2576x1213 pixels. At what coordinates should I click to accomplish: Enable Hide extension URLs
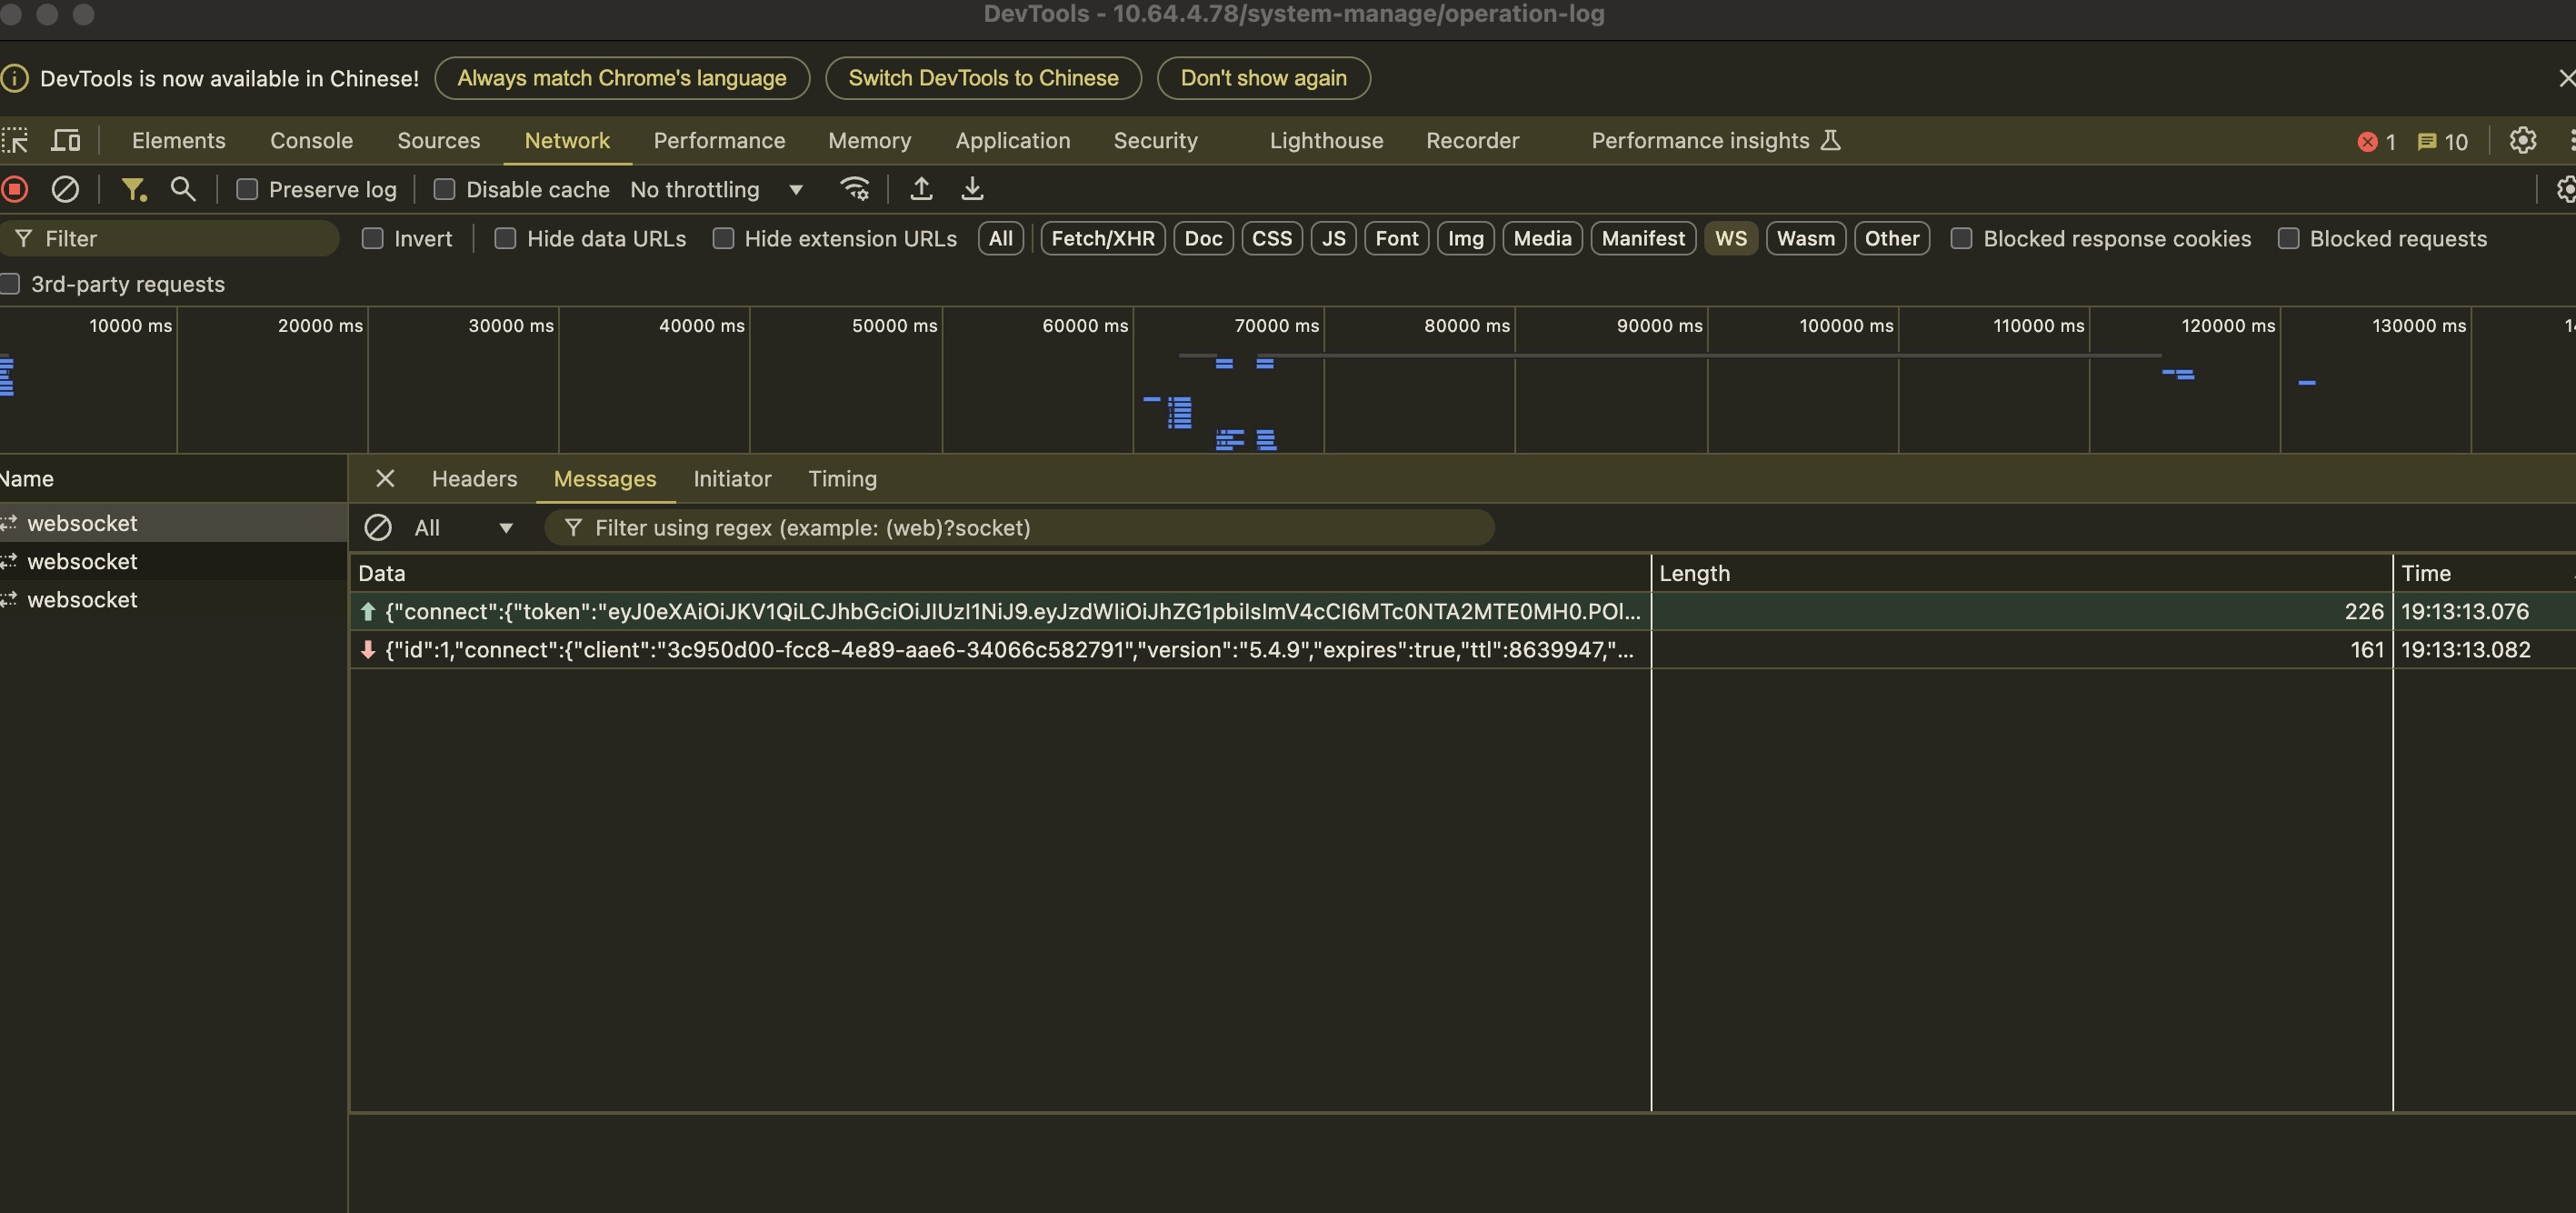[723, 239]
